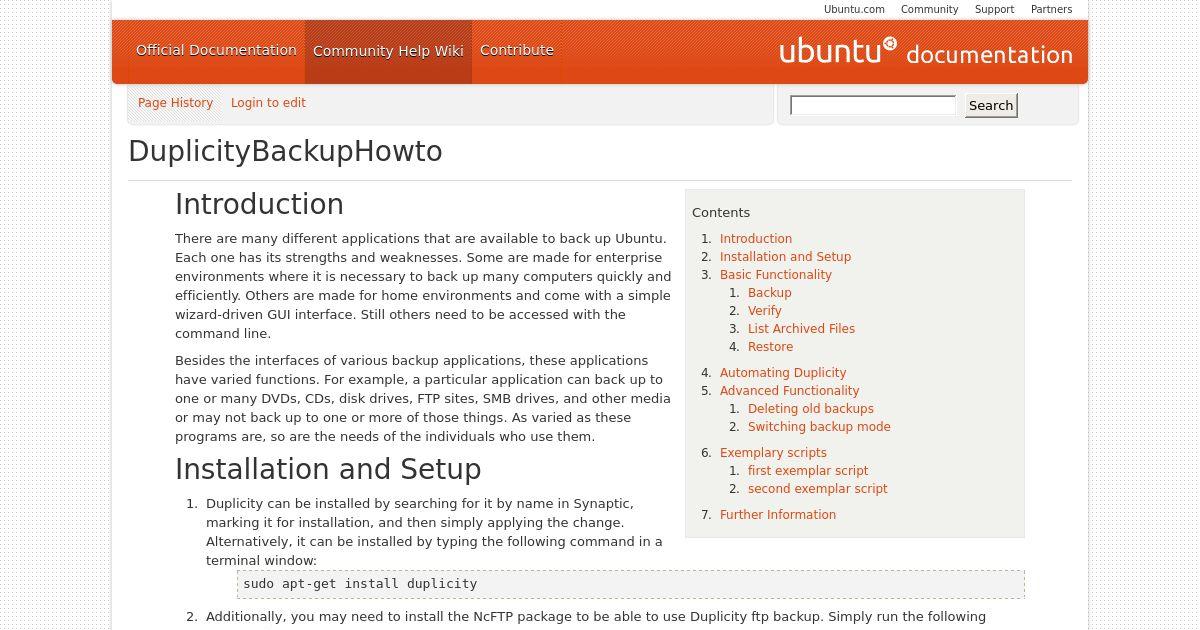
Task: Jump to Installation and Setup in Contents
Action: (785, 257)
